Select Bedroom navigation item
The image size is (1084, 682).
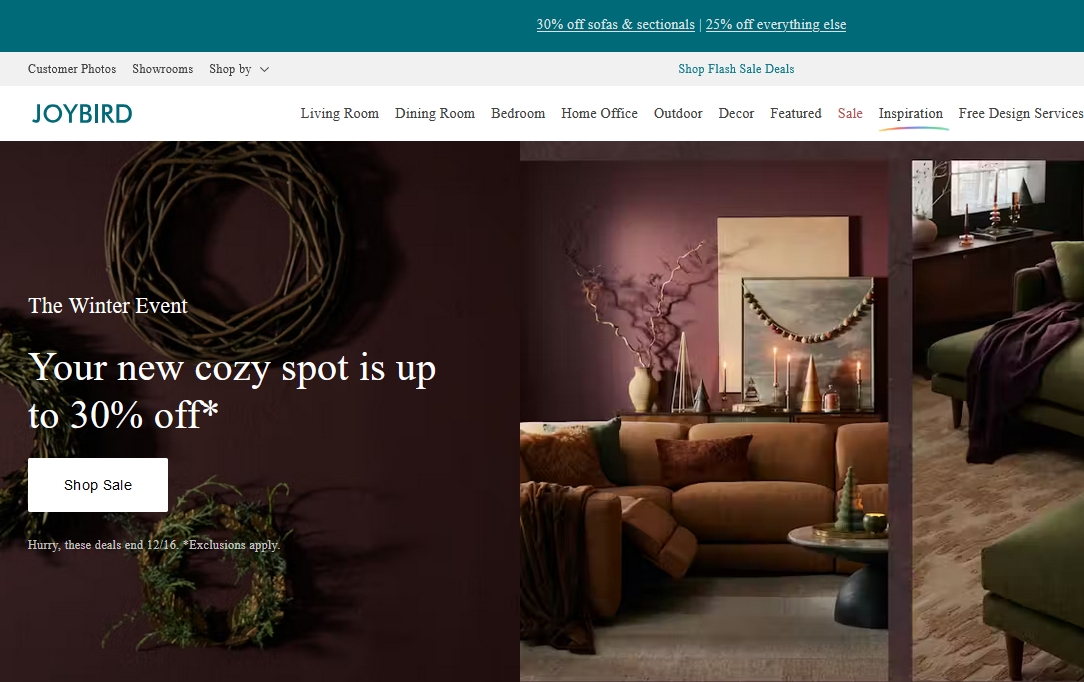[x=518, y=113]
